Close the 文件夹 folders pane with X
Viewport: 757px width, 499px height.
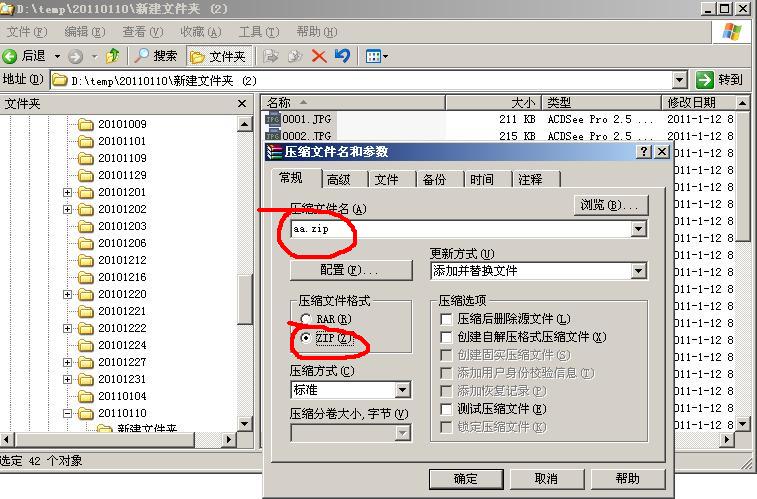pos(241,104)
